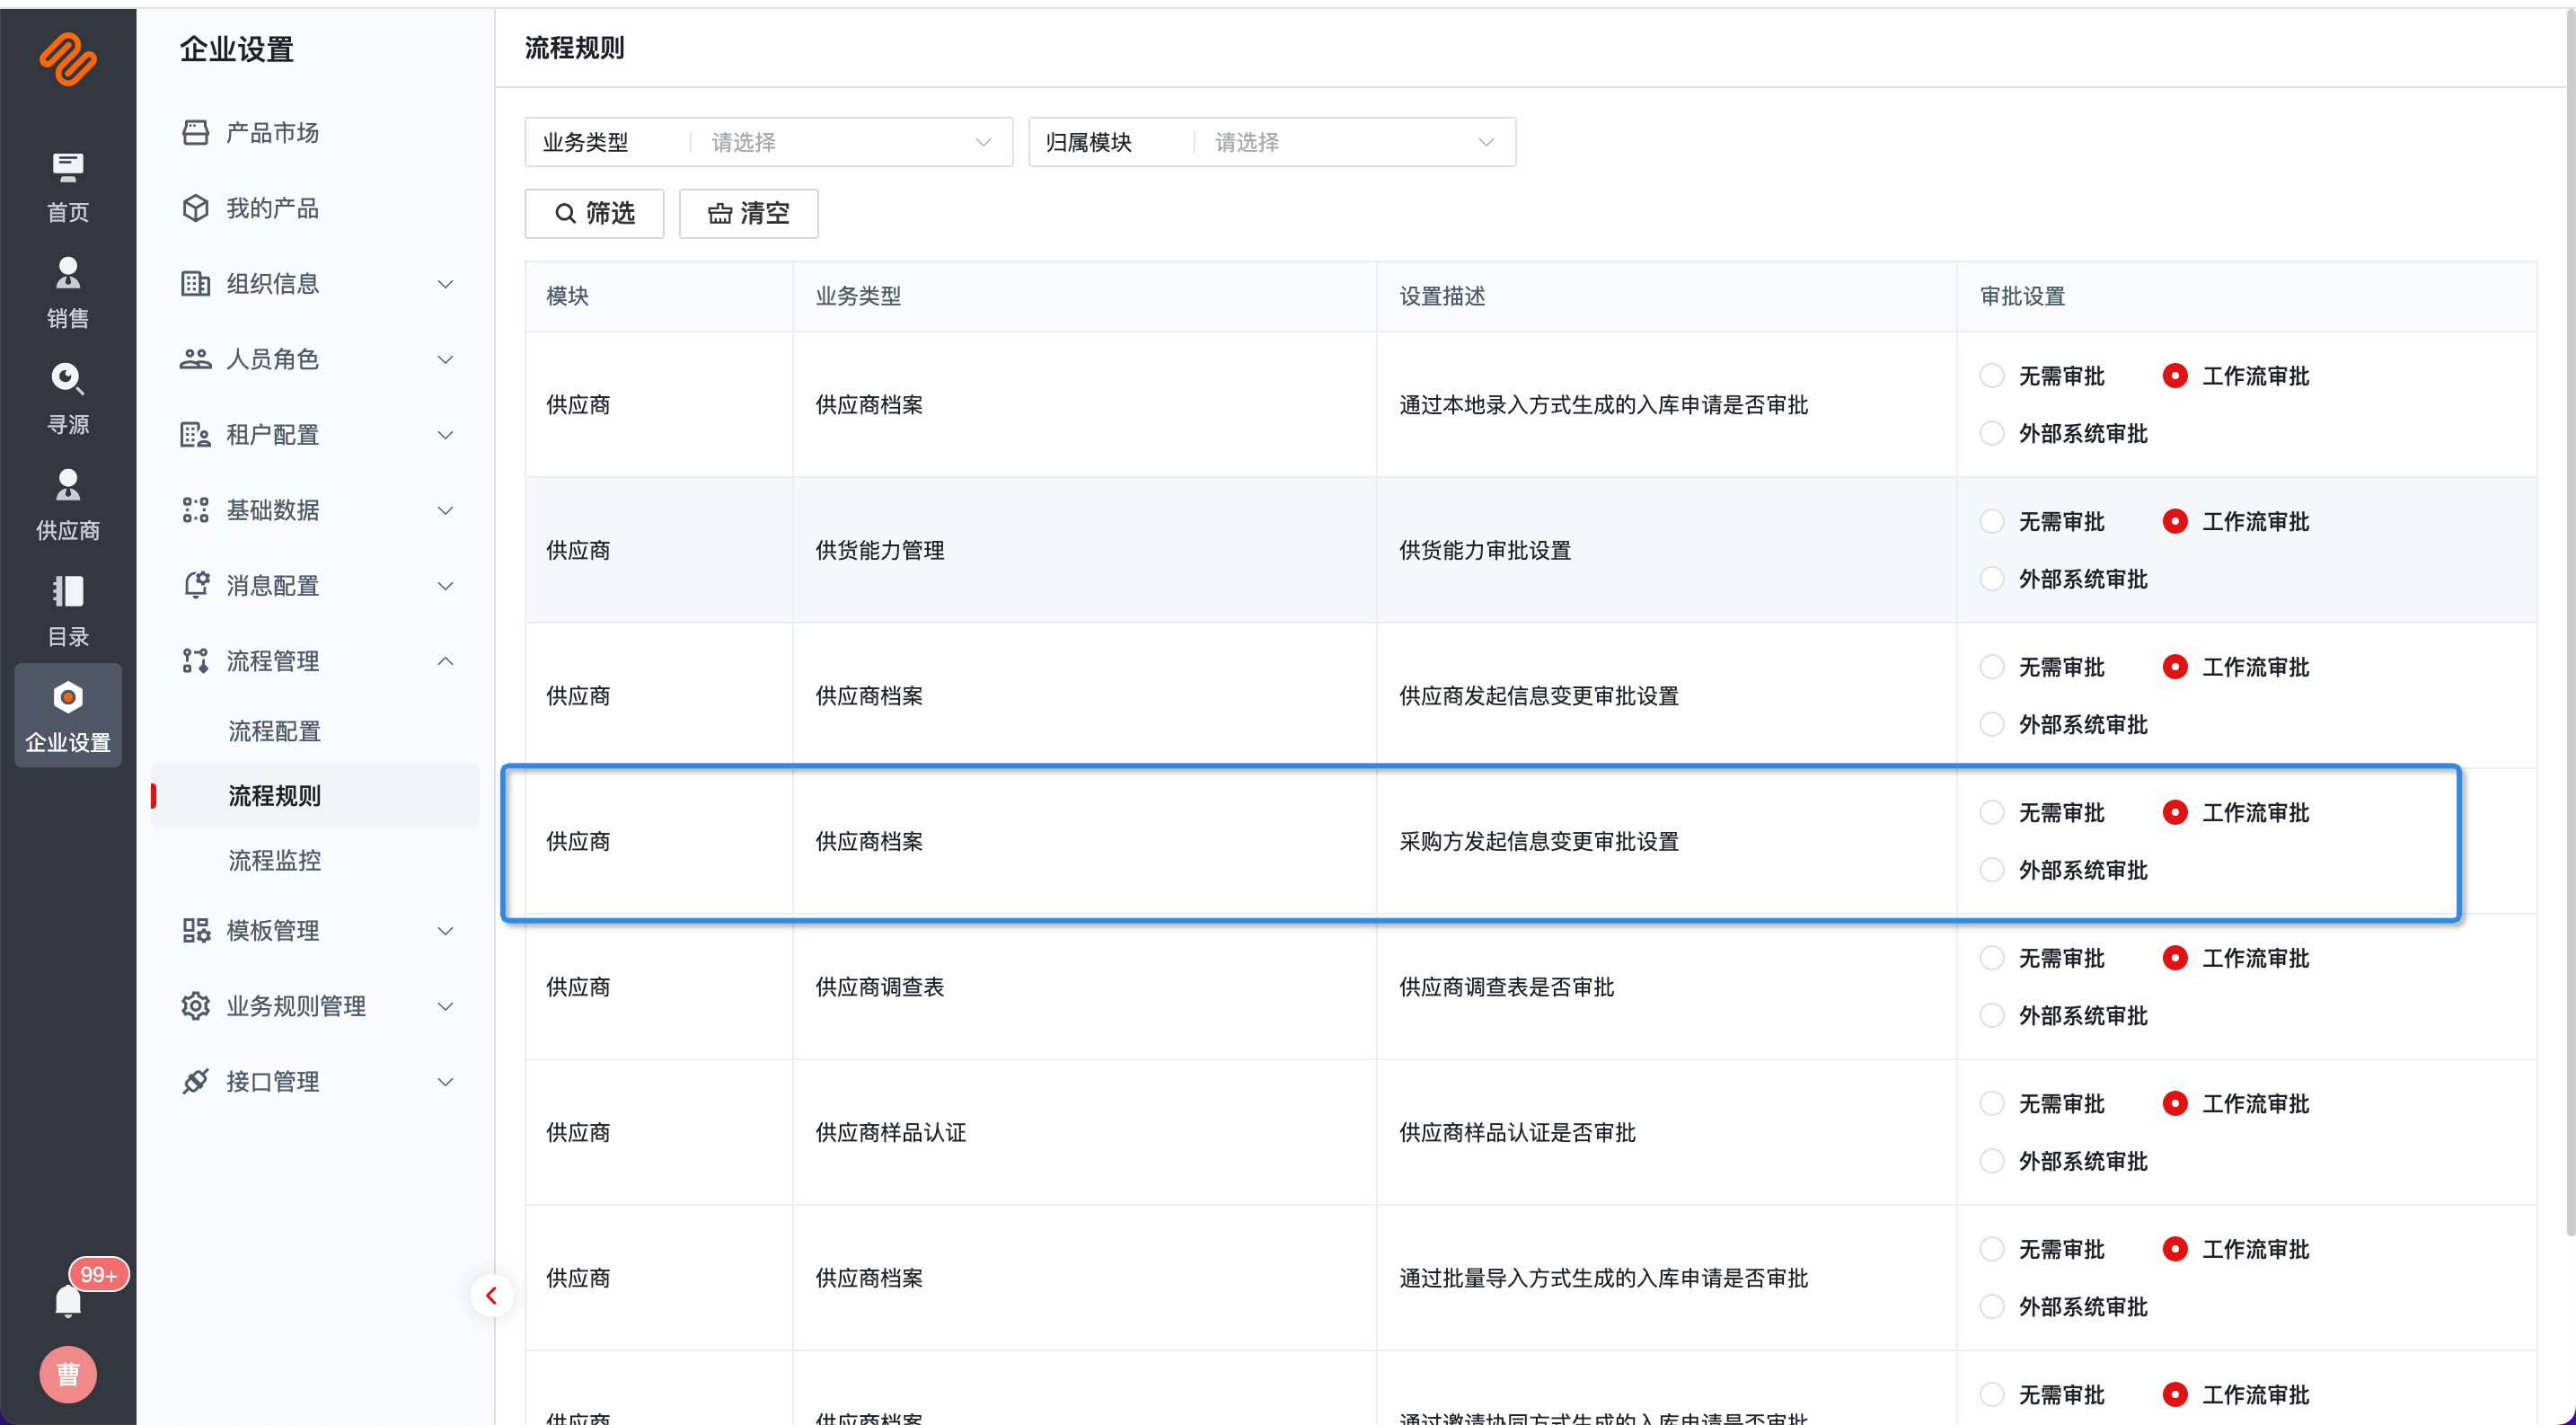
Task: Click the 通过批量导入方式生成的入库申请是否审批 text
Action: (x=1603, y=1278)
